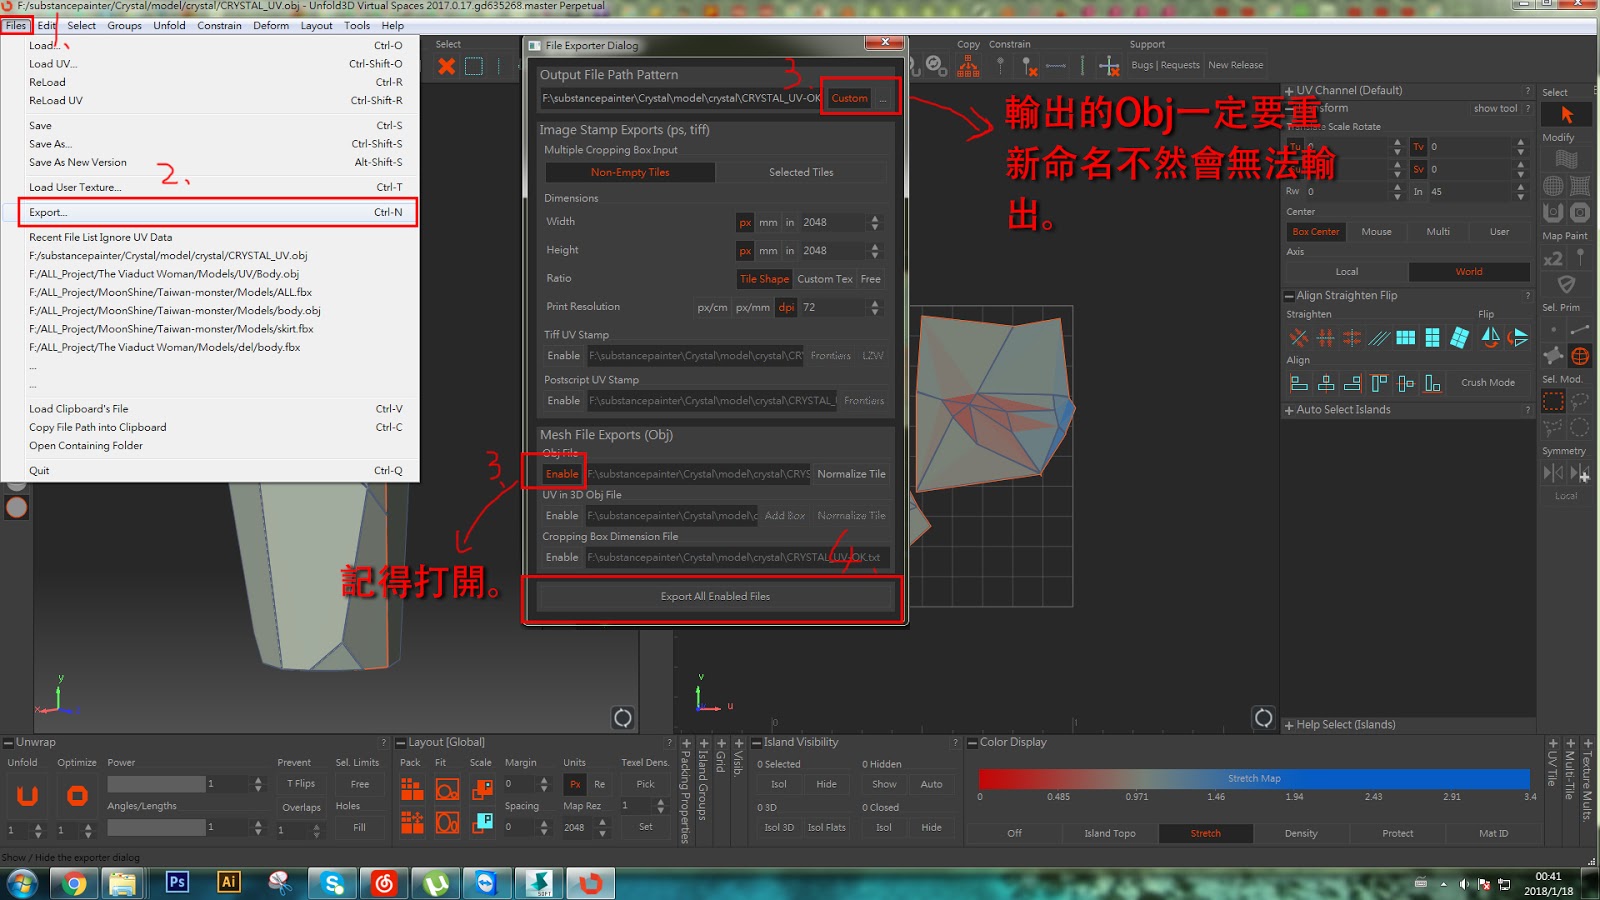This screenshot has height=900, width=1600.
Task: Open the Unfold menu
Action: 169,26
